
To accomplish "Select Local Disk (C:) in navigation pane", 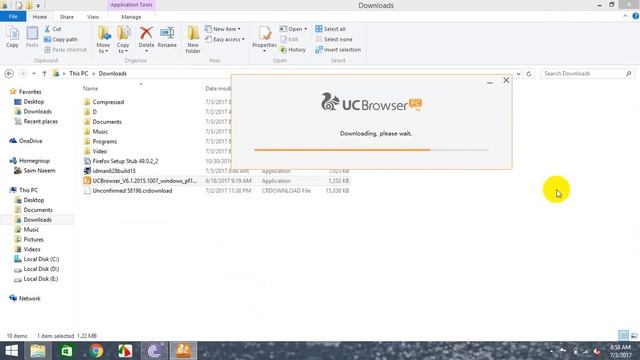I will [x=41, y=259].
